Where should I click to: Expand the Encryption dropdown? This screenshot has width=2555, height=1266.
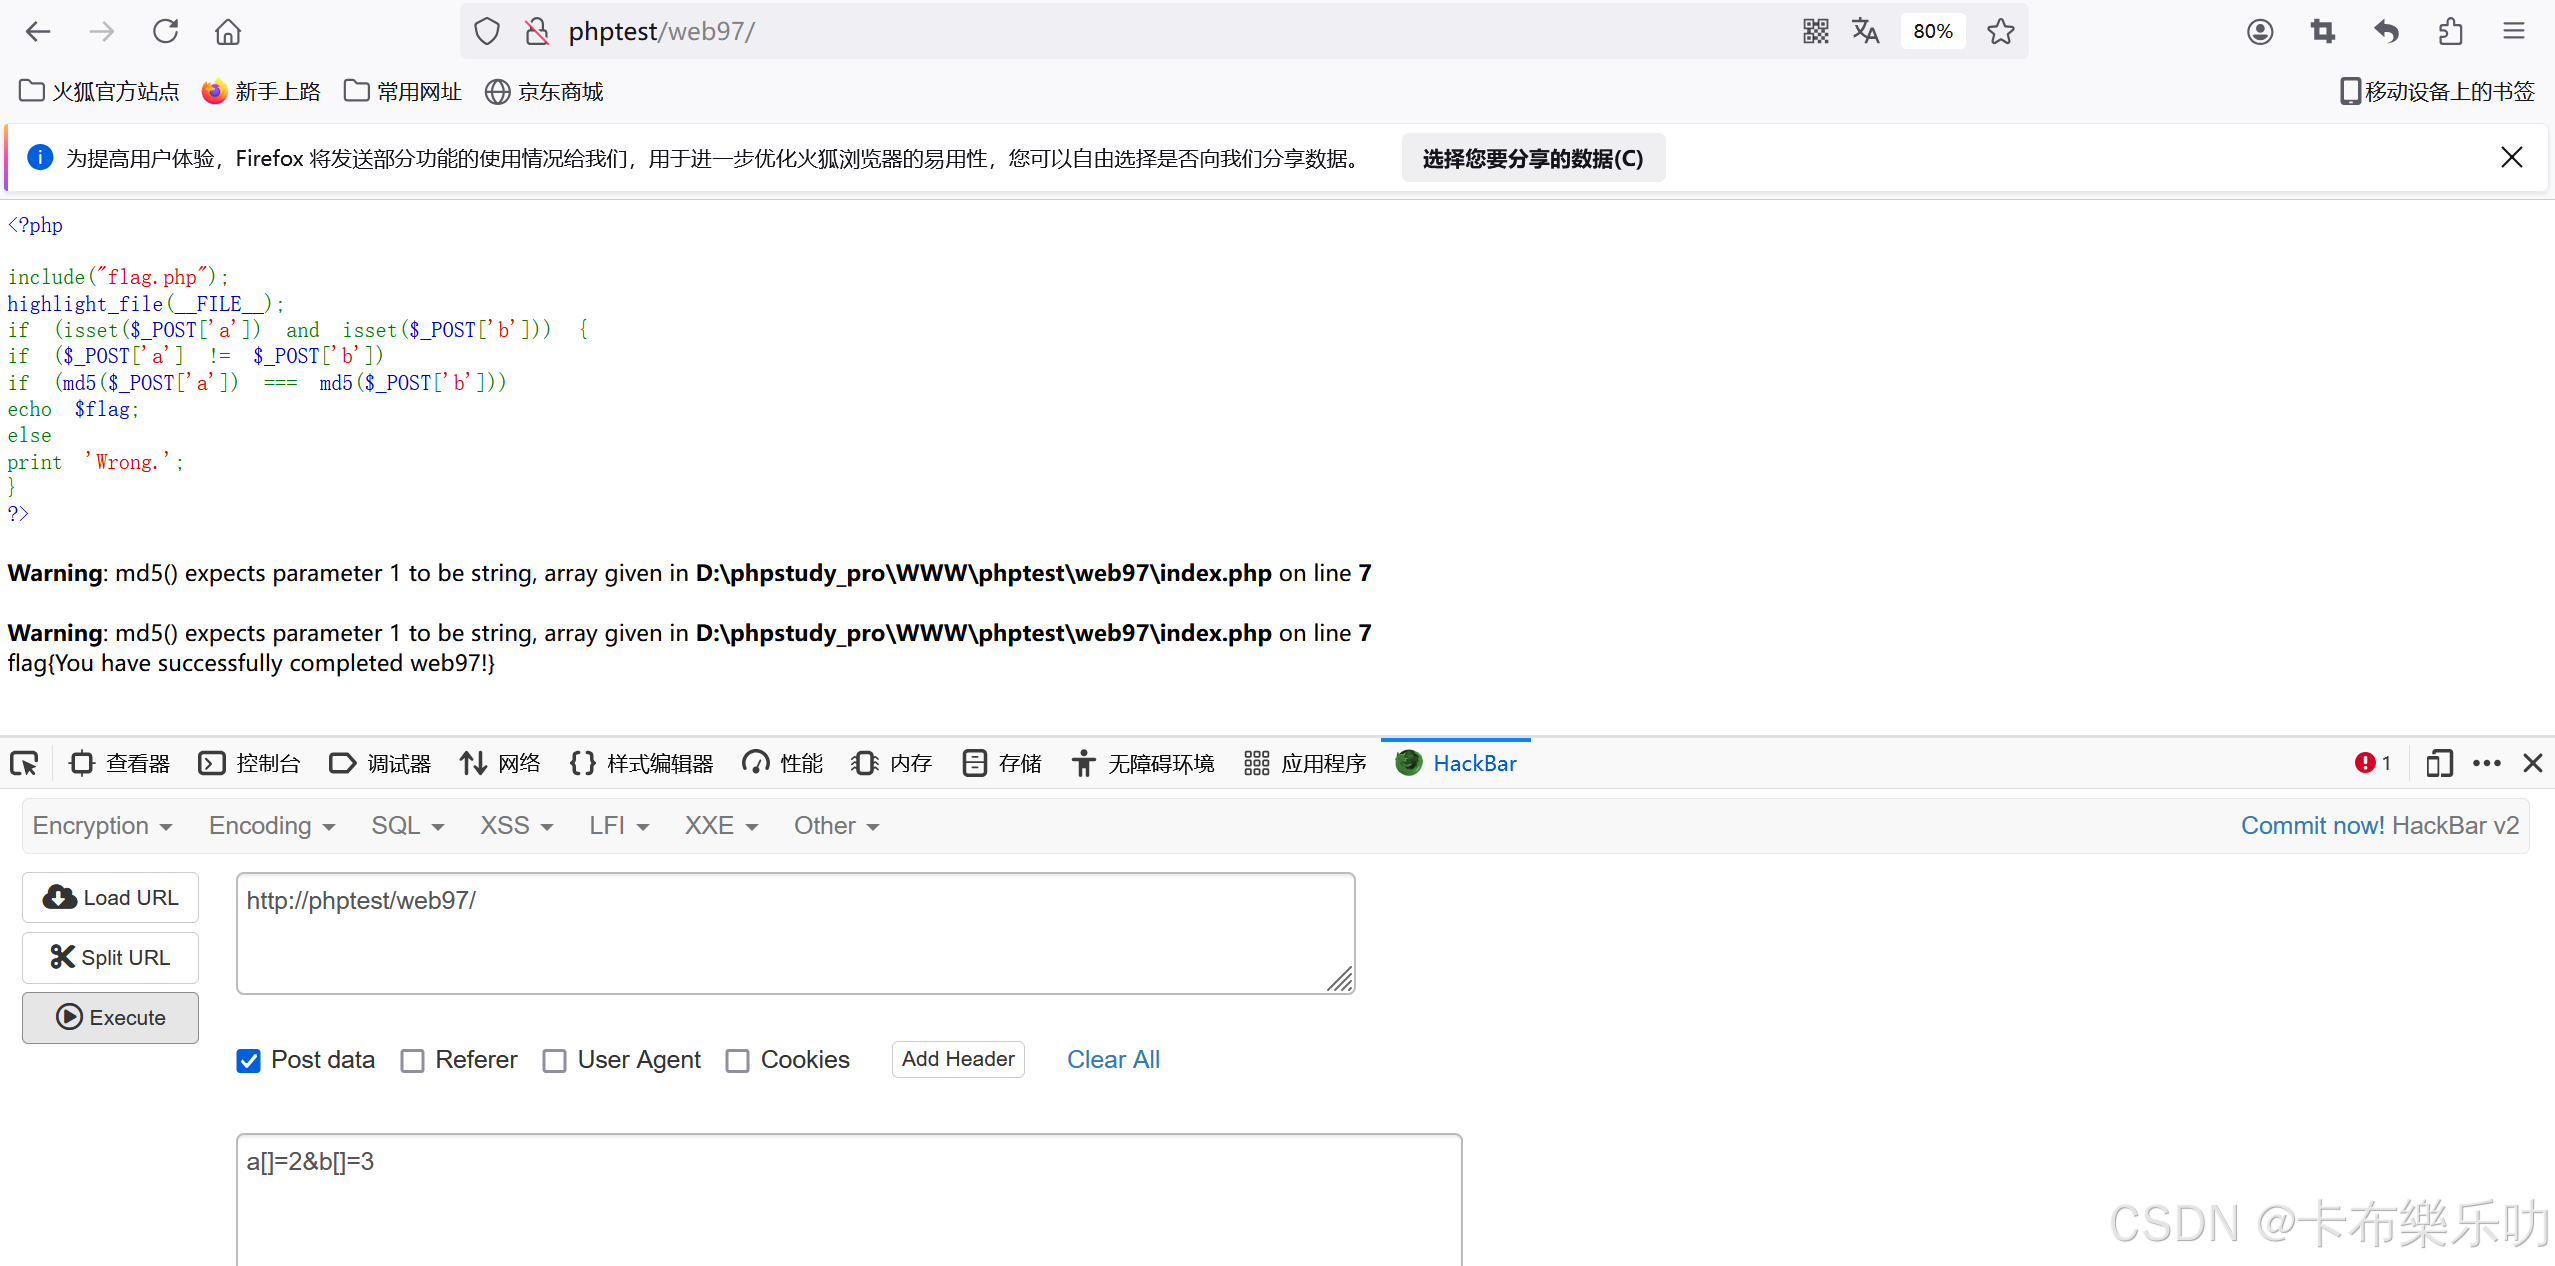(102, 826)
